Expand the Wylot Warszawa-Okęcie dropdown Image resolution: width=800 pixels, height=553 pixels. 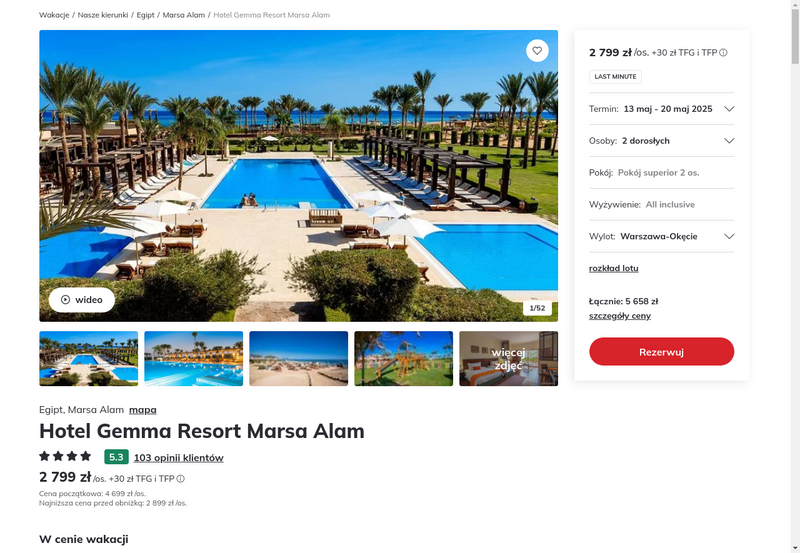click(x=661, y=236)
